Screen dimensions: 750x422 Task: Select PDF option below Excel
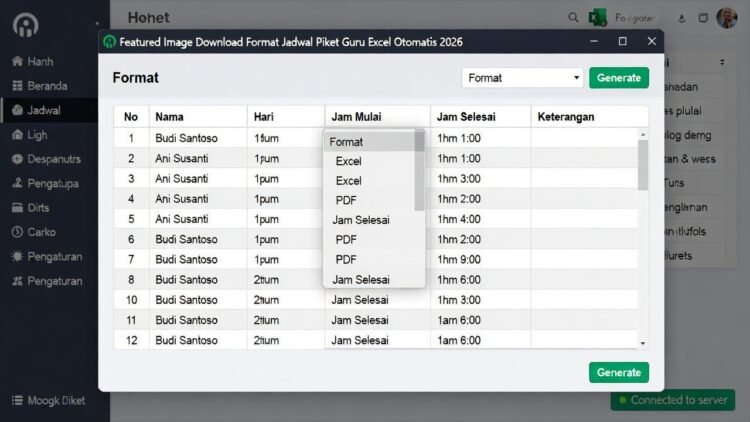pos(346,200)
